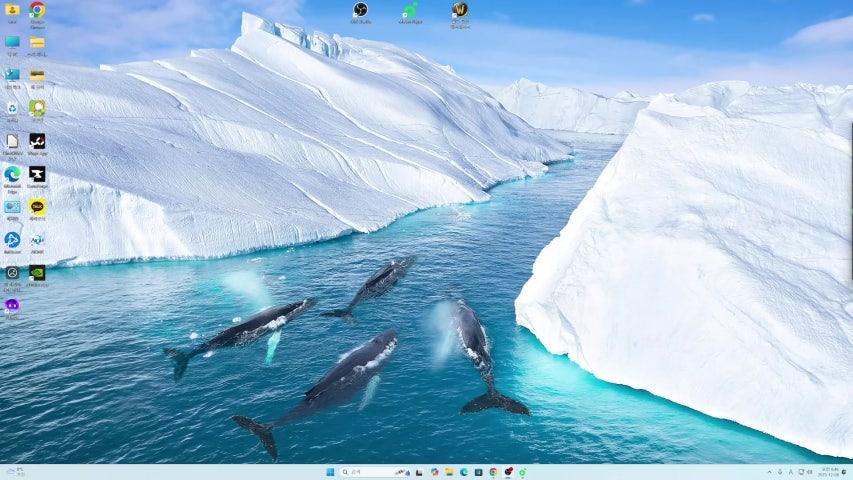Open File Explorer from the taskbar
Viewport: 853px width, 480px height.
click(x=449, y=472)
